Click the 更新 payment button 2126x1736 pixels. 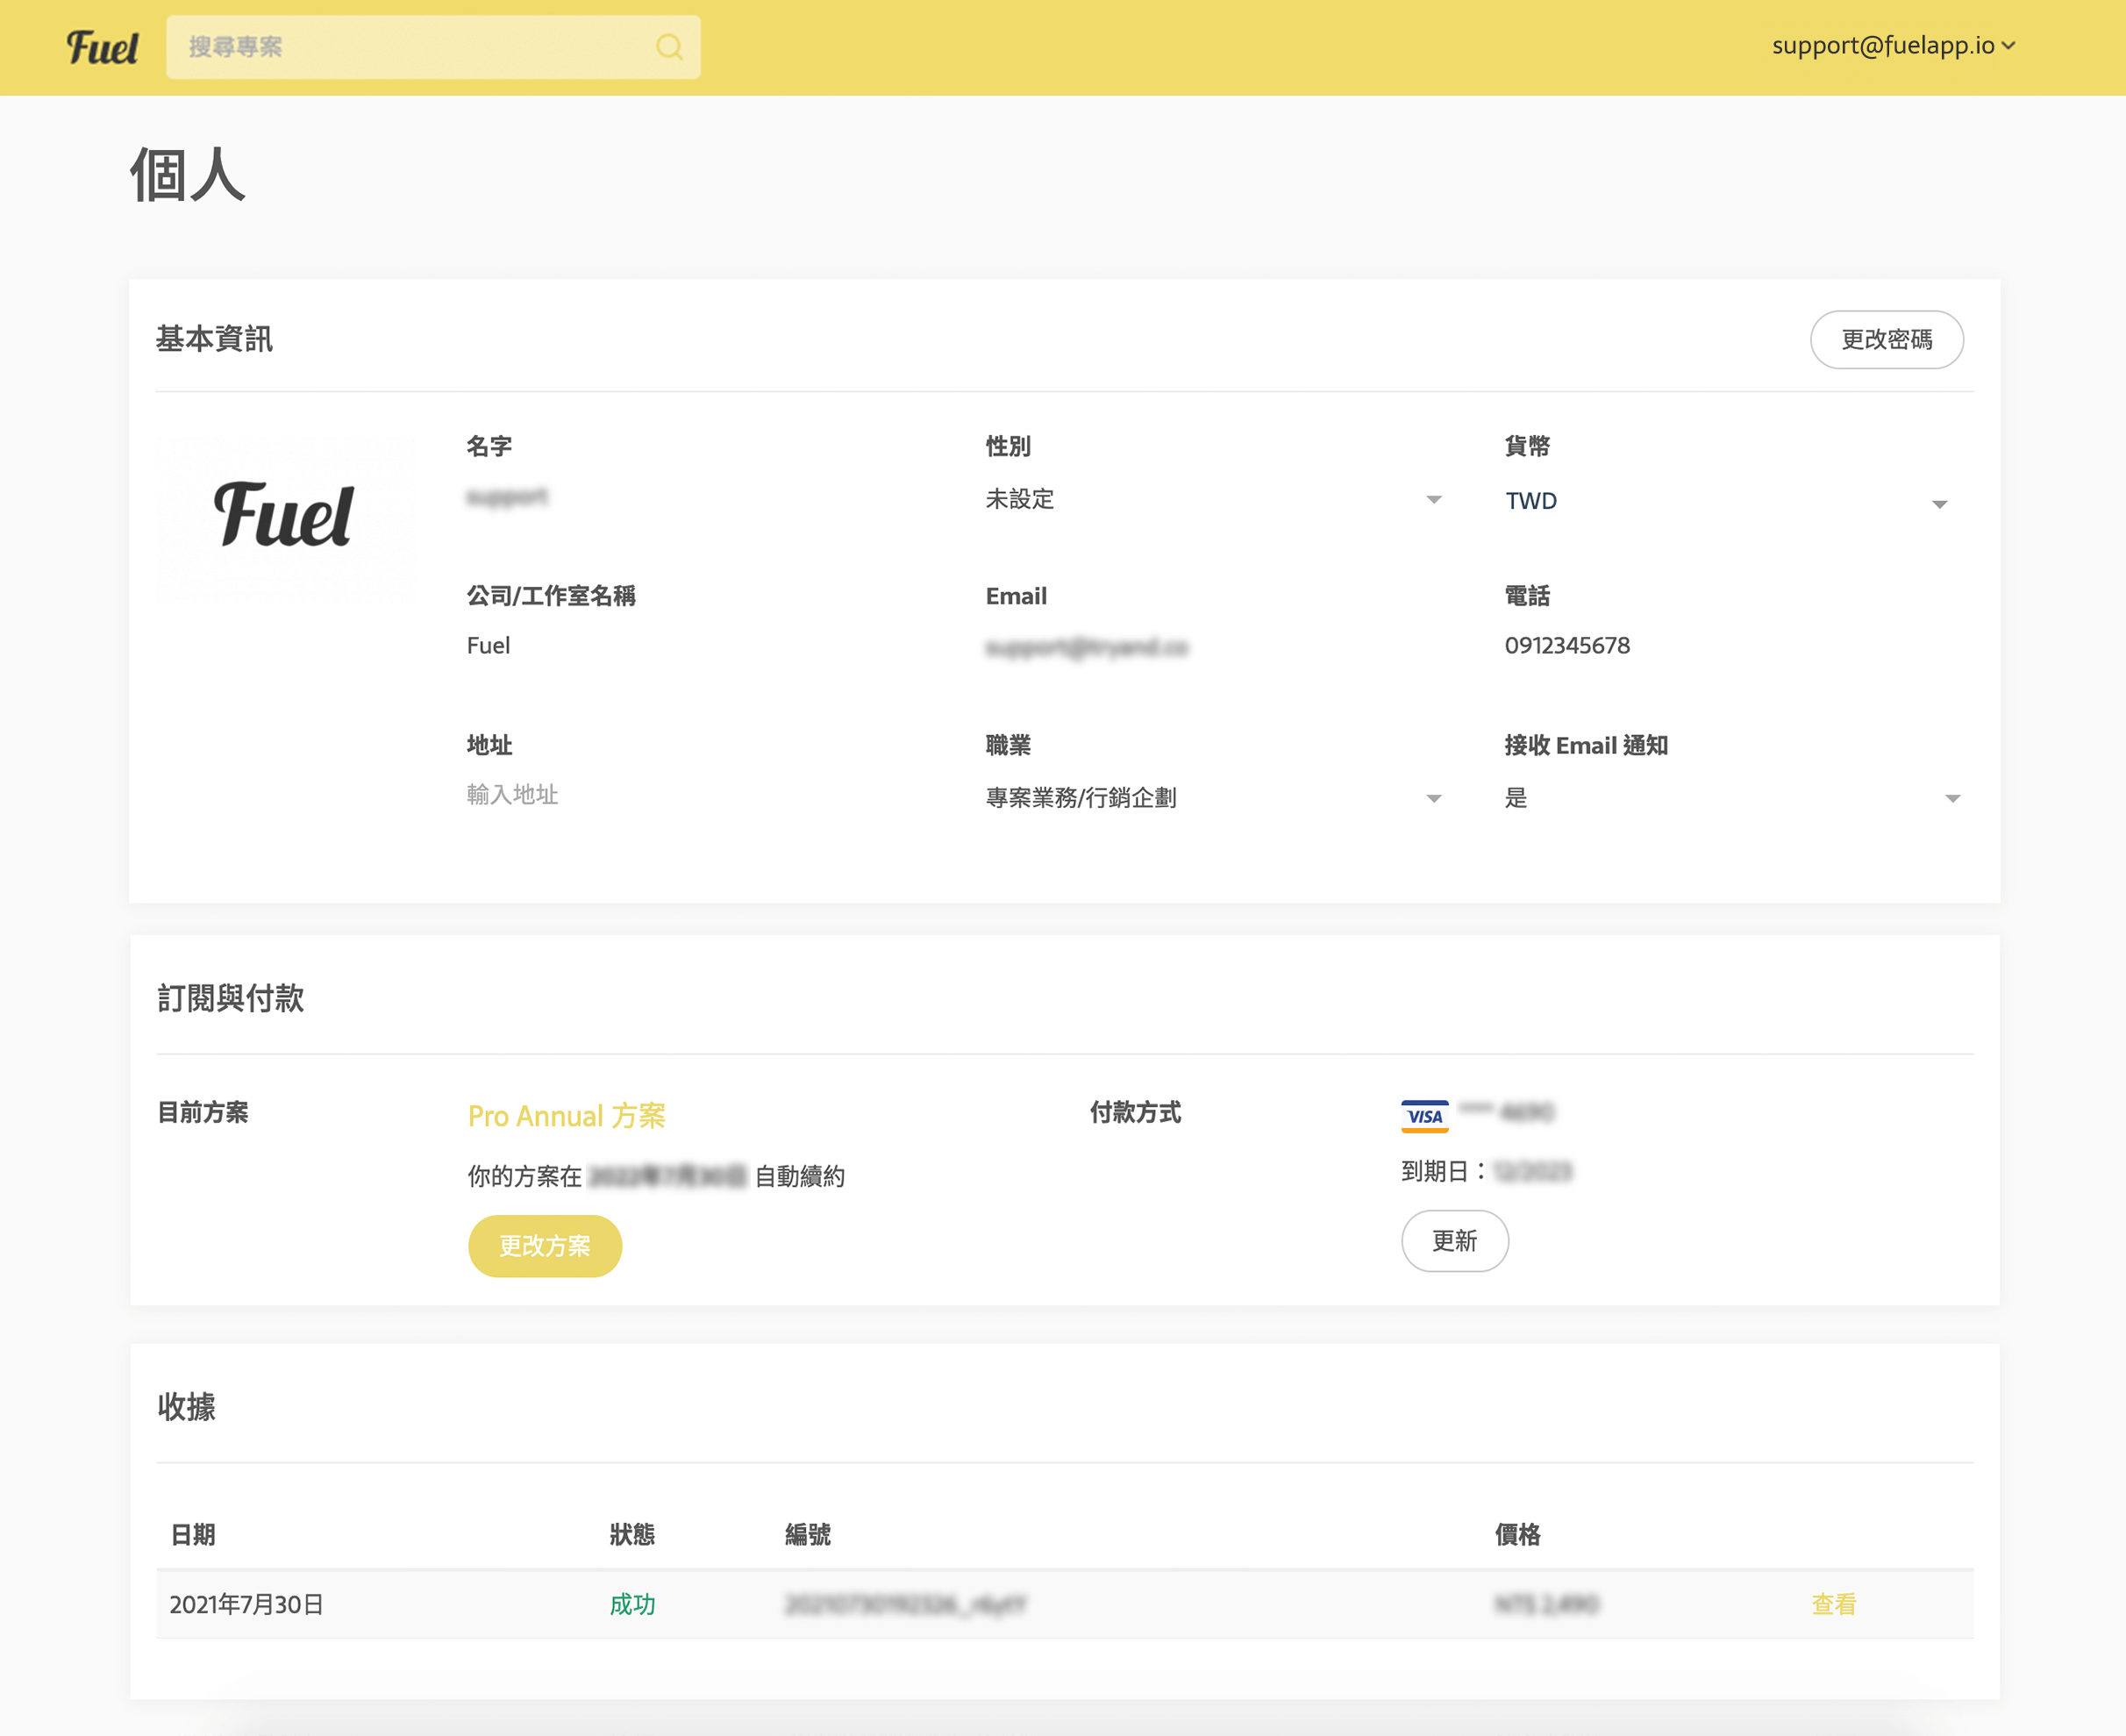(x=1454, y=1241)
